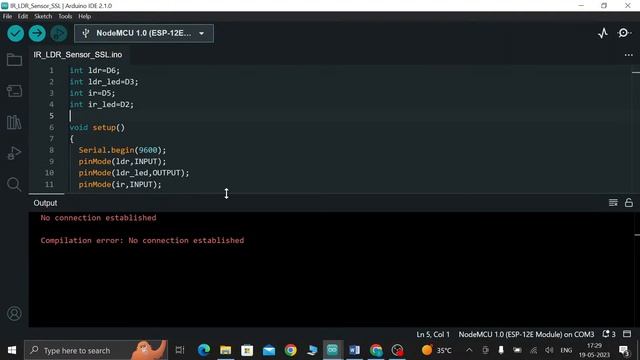Click line number 8 in gutter
Image resolution: width=640 pixels, height=360 pixels.
pos(51,150)
